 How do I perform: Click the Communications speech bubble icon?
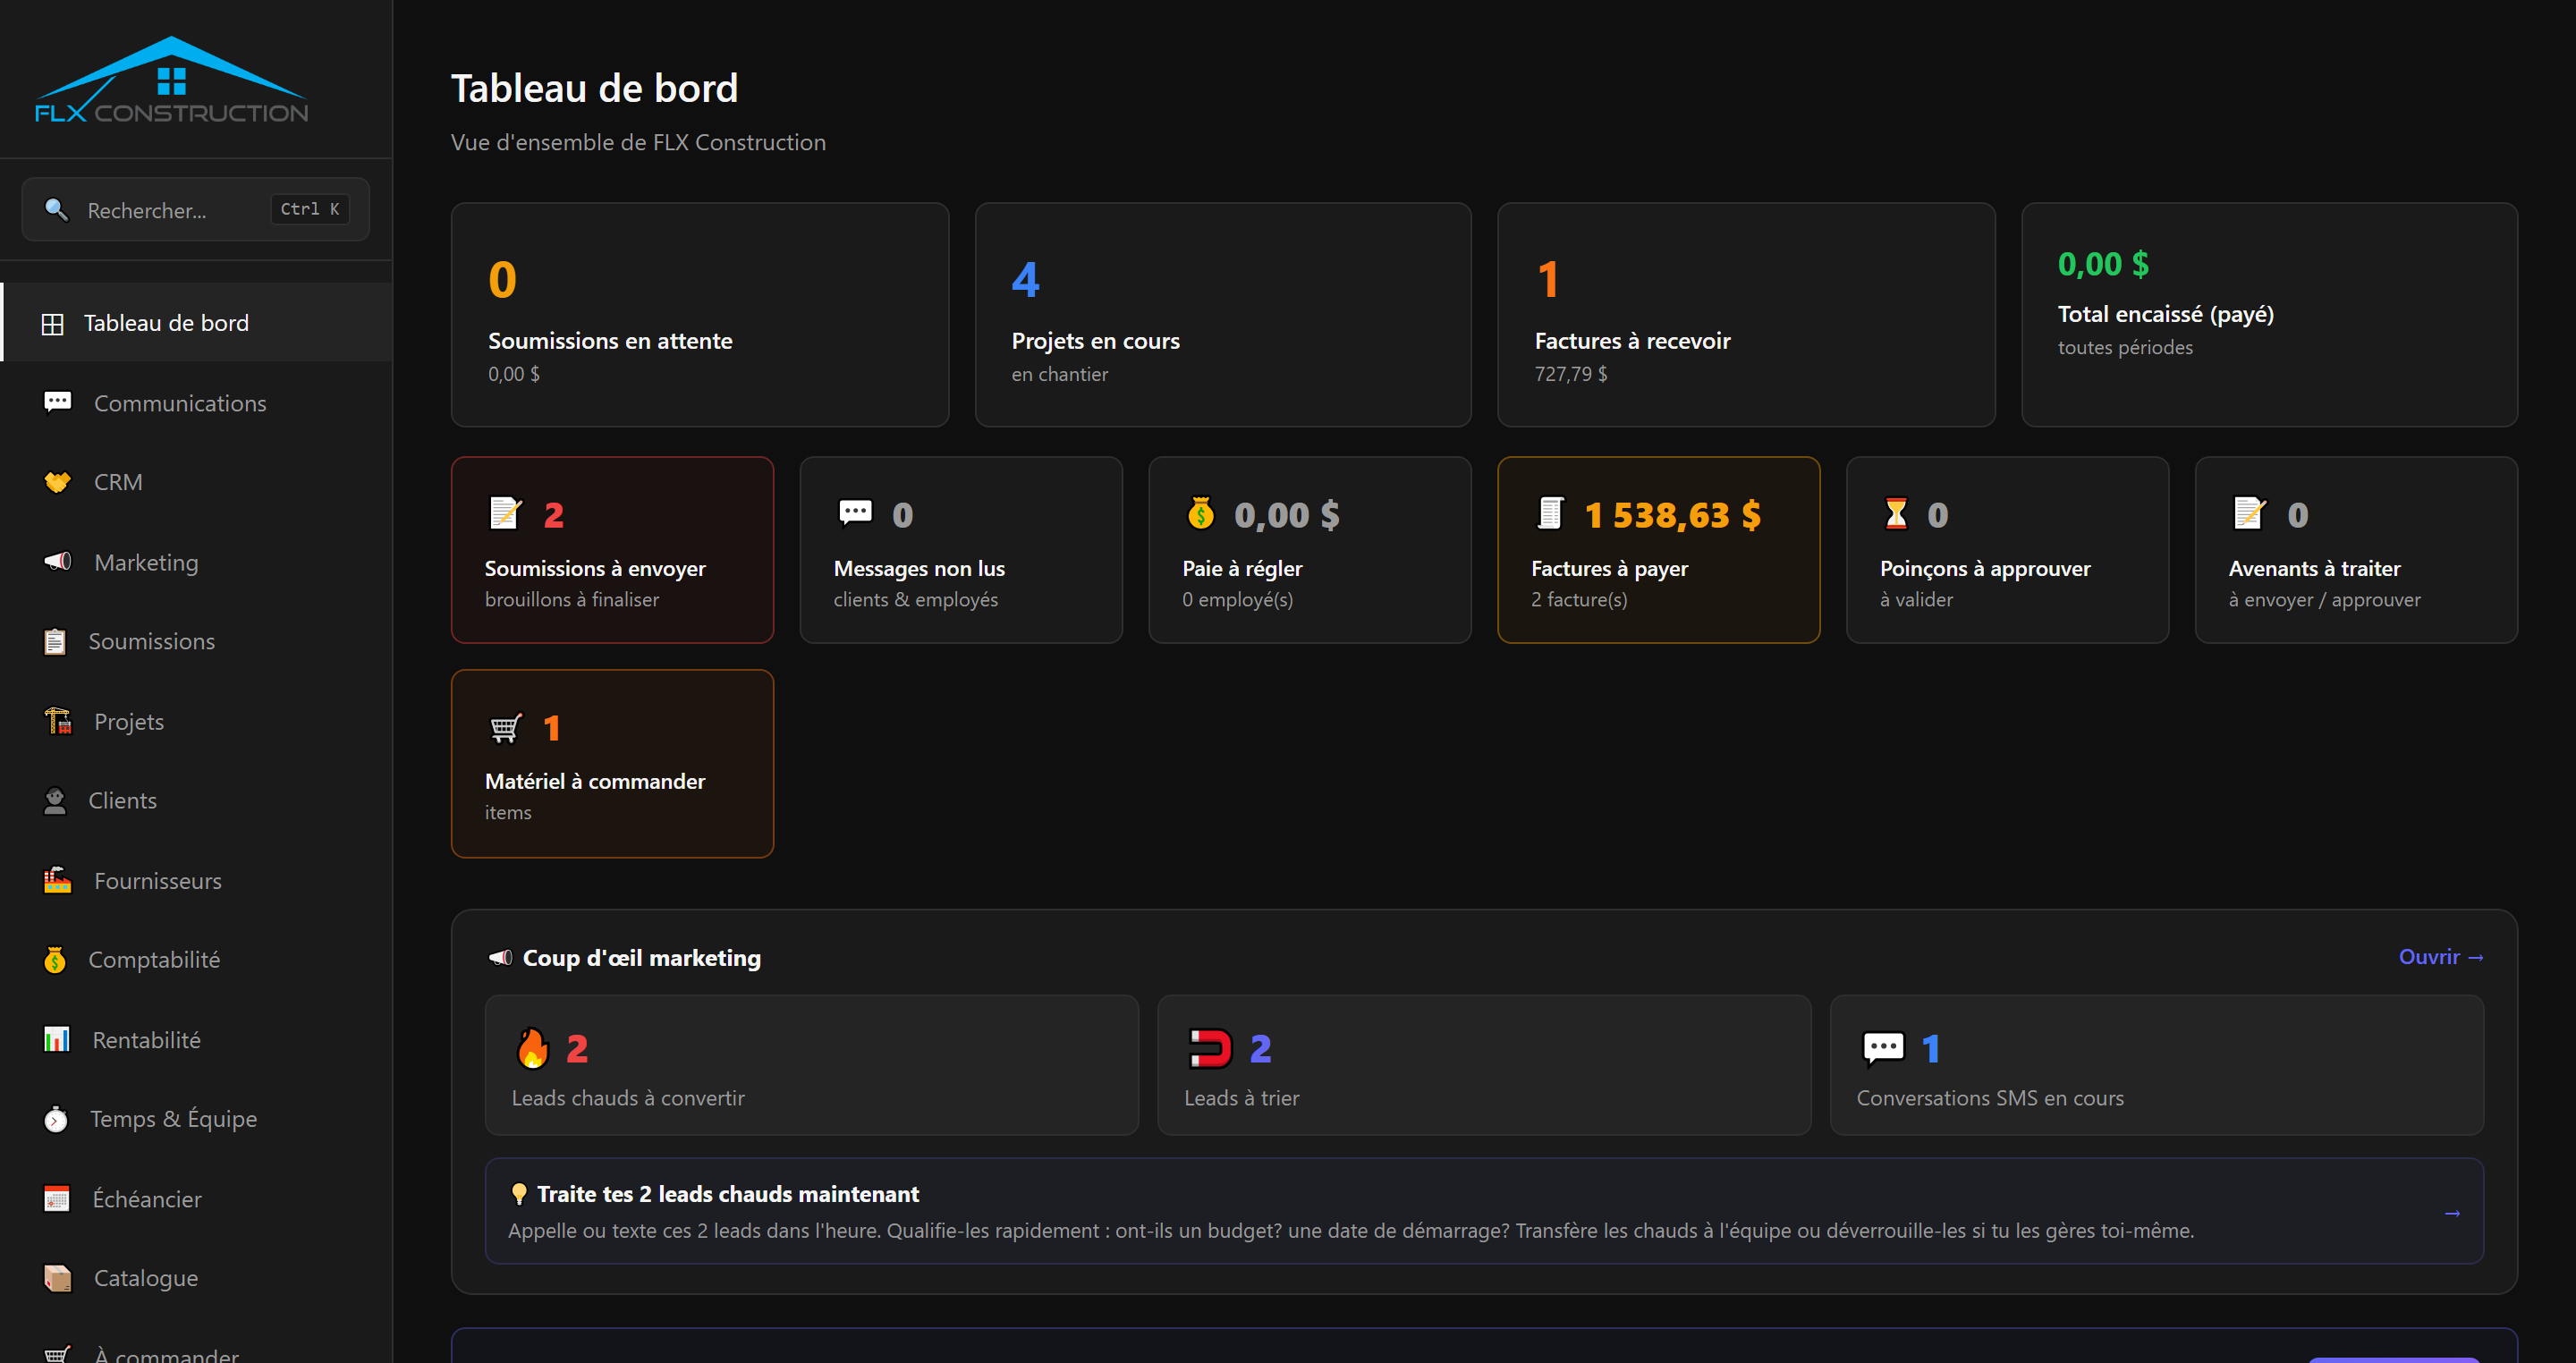57,403
